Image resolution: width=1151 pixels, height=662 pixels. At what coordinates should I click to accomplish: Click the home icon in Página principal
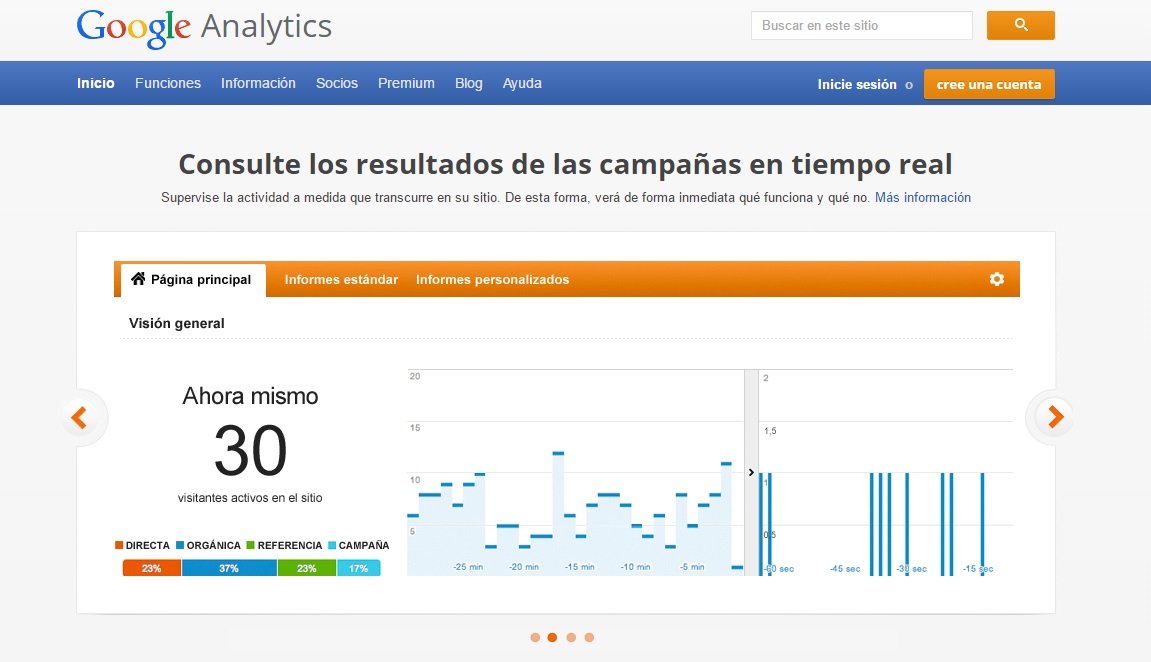point(138,279)
